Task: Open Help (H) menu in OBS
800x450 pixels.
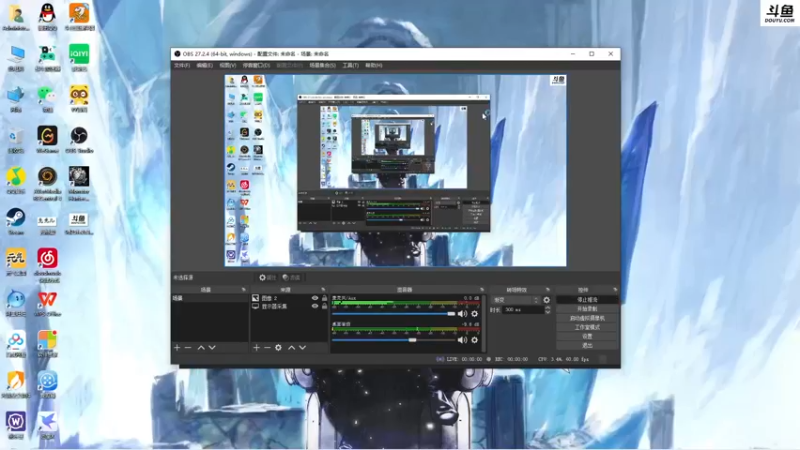Action: (373, 65)
